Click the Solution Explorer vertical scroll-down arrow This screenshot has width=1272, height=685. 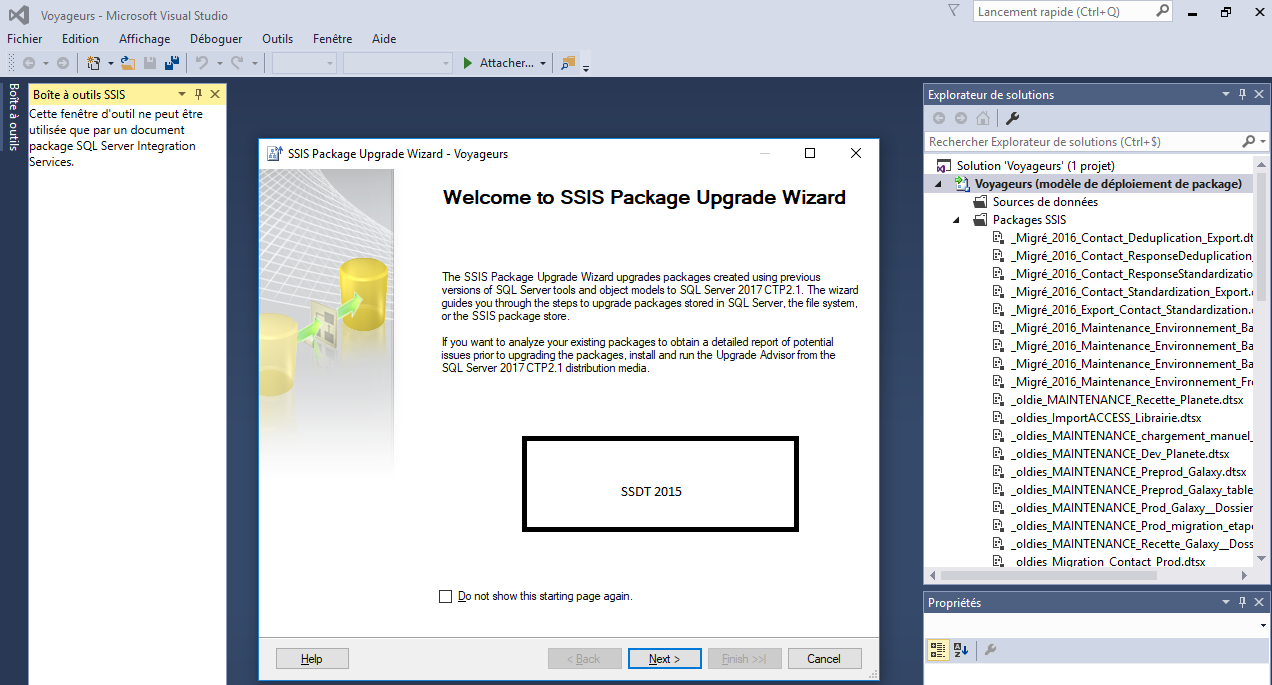pyautogui.click(x=1261, y=560)
